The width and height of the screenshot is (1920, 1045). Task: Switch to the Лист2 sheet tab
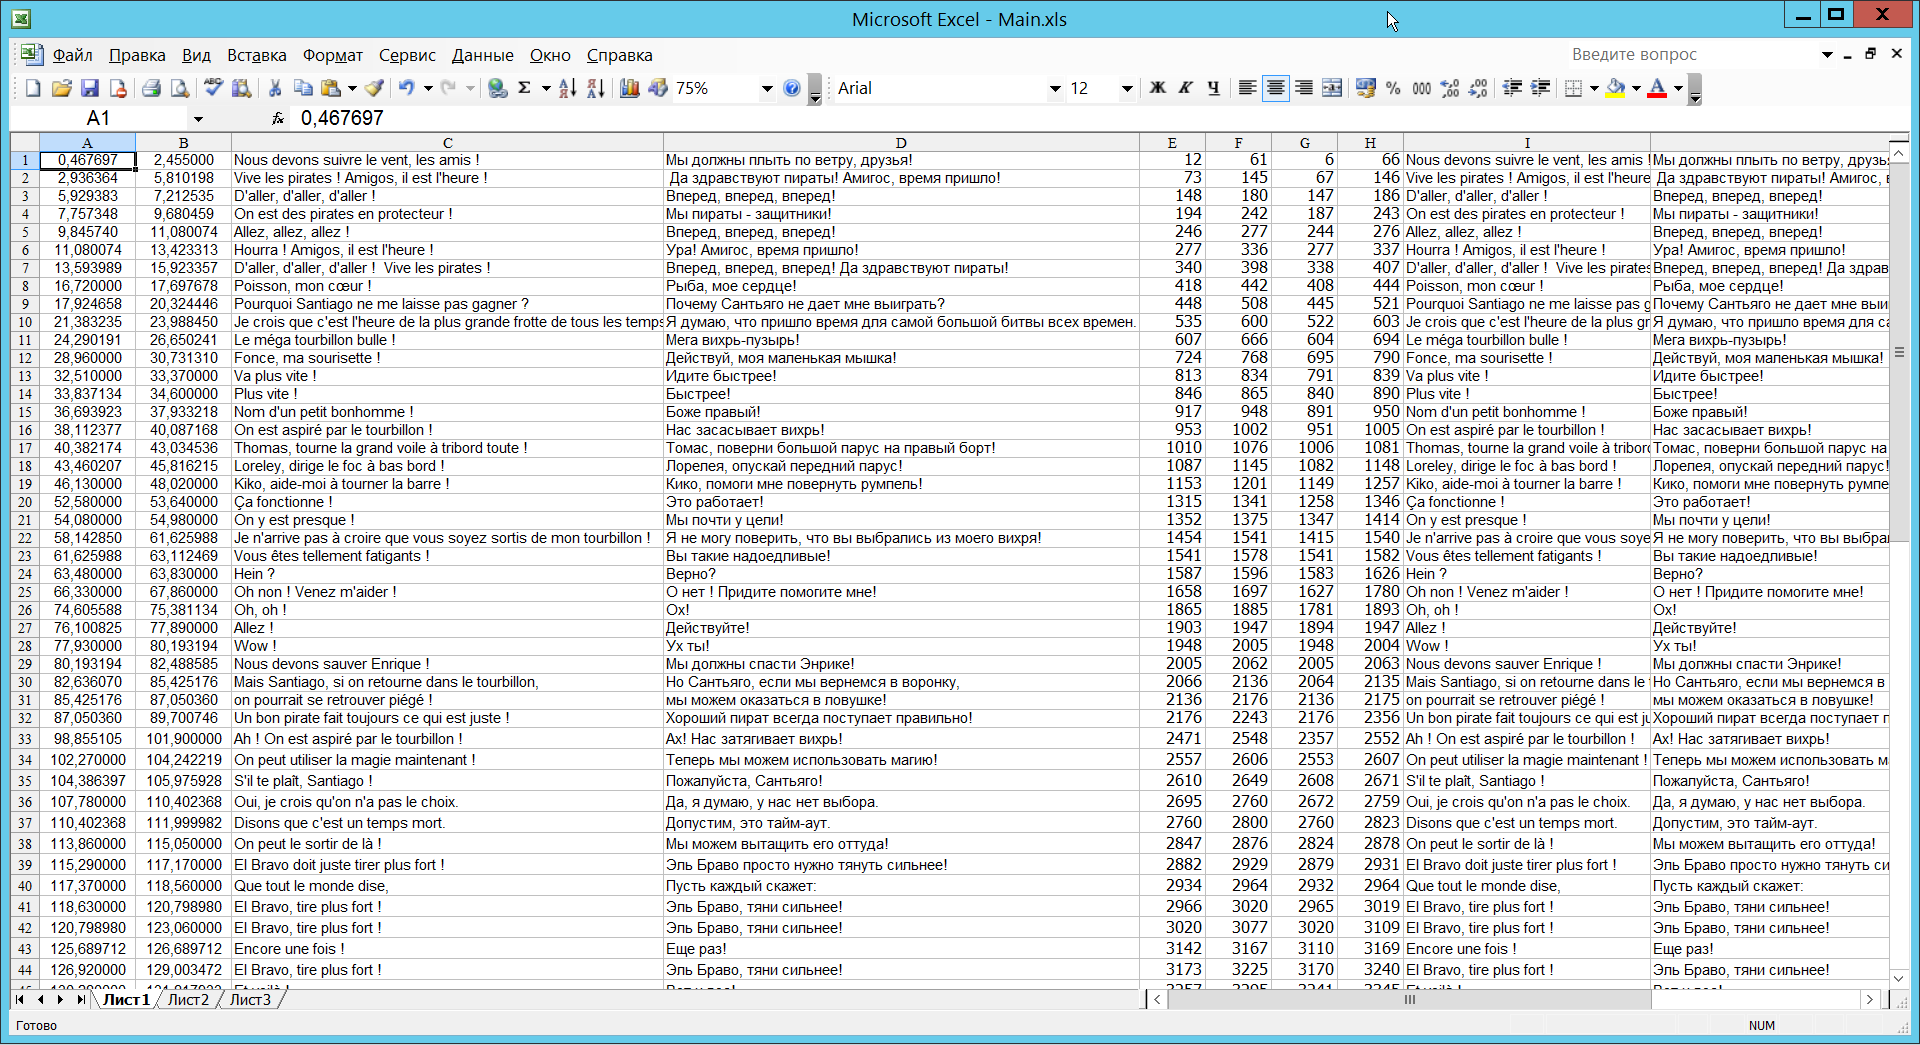188,1000
